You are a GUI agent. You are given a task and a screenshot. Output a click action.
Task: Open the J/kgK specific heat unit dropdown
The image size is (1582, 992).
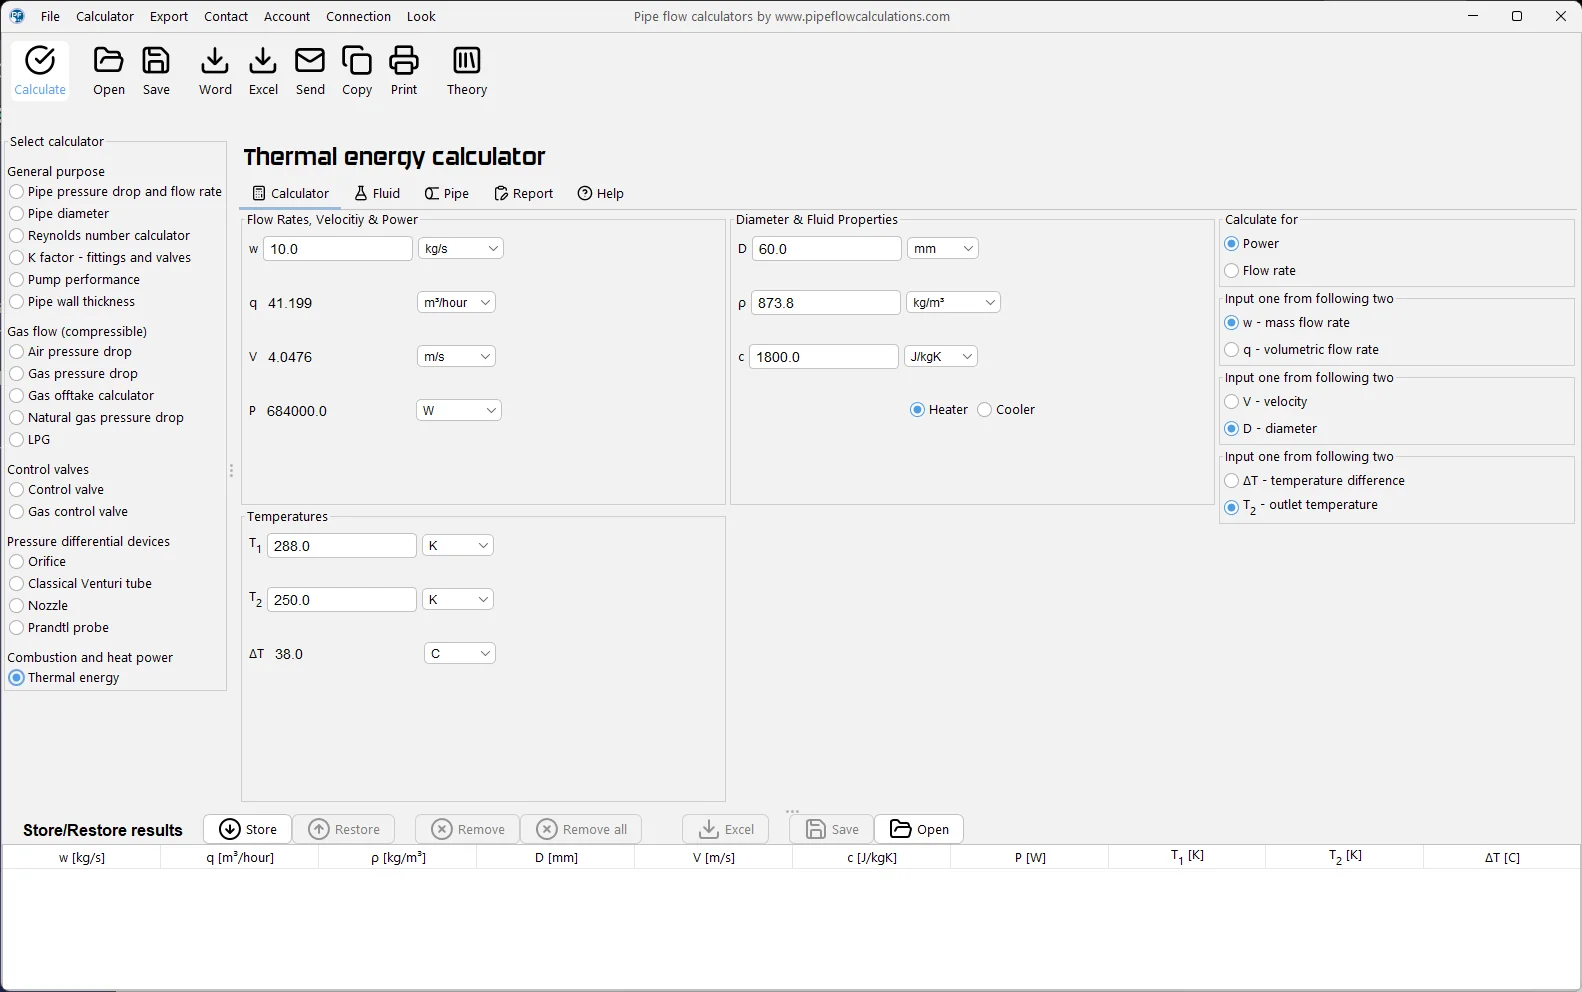pos(941,357)
